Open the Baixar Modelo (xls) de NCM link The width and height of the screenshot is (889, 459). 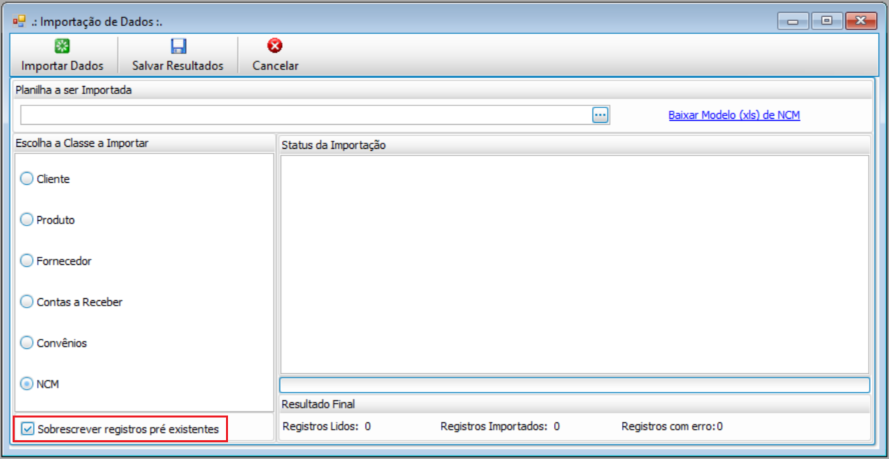[x=734, y=116]
